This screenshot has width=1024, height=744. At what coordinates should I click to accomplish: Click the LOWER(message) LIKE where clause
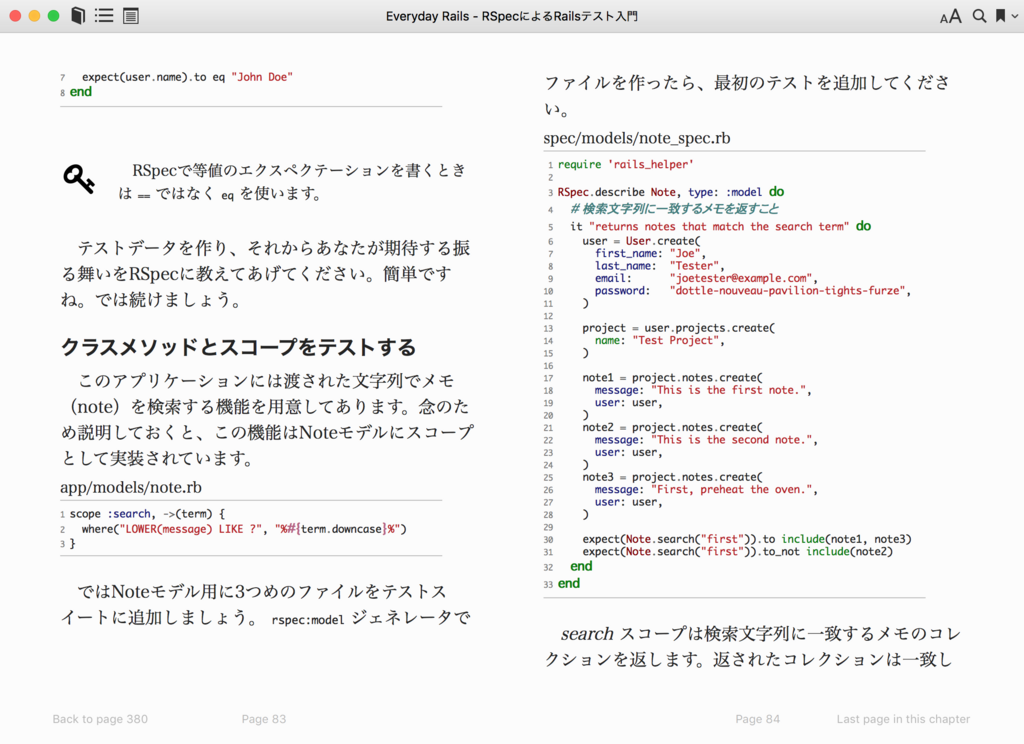click(x=244, y=529)
